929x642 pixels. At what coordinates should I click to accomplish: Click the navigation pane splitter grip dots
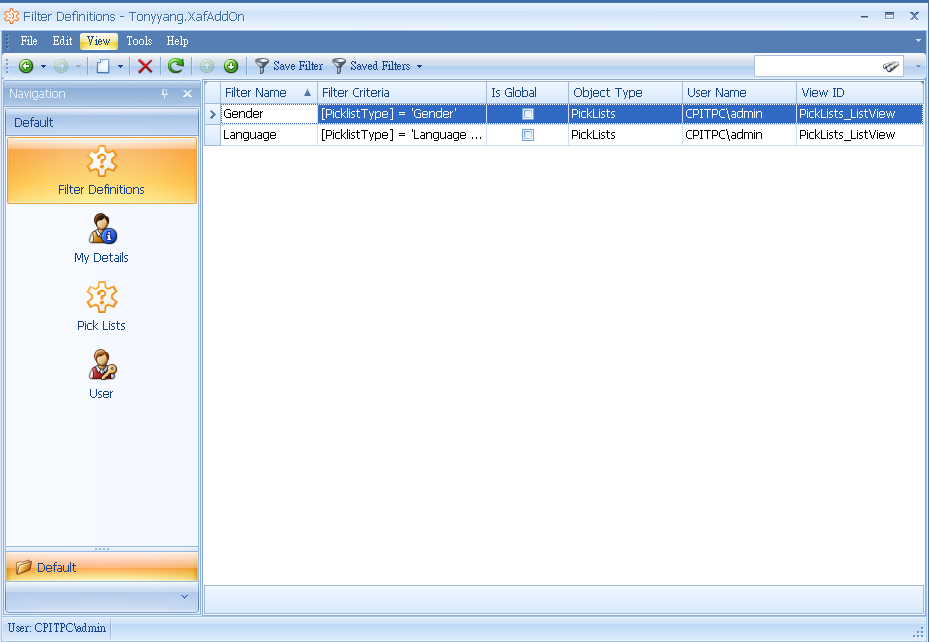click(x=102, y=549)
